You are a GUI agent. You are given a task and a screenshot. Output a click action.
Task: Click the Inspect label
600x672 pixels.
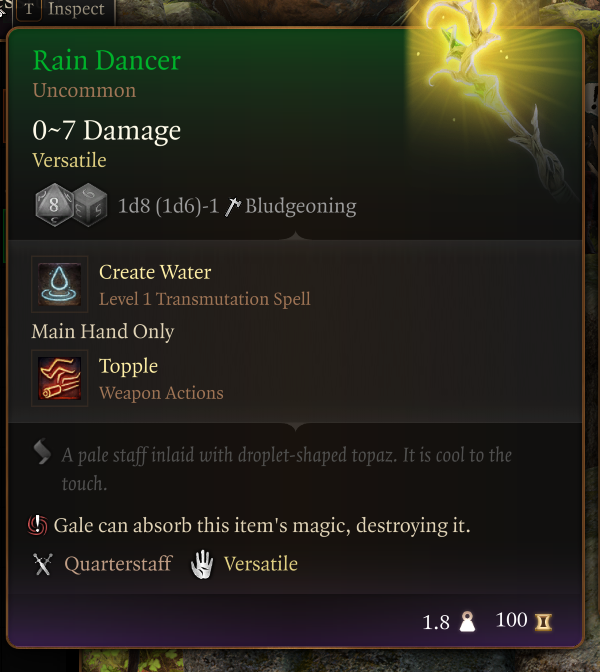coord(76,9)
